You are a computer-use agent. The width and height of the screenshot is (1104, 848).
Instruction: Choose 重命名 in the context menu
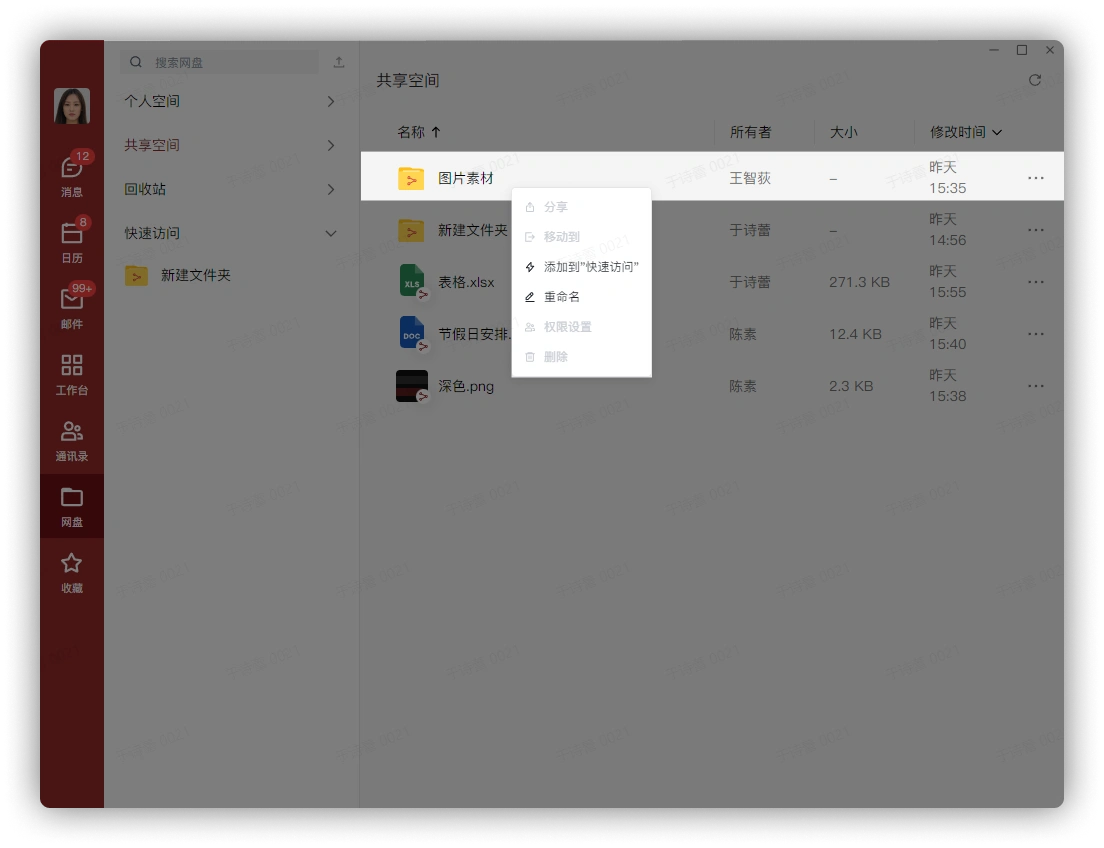coord(582,297)
